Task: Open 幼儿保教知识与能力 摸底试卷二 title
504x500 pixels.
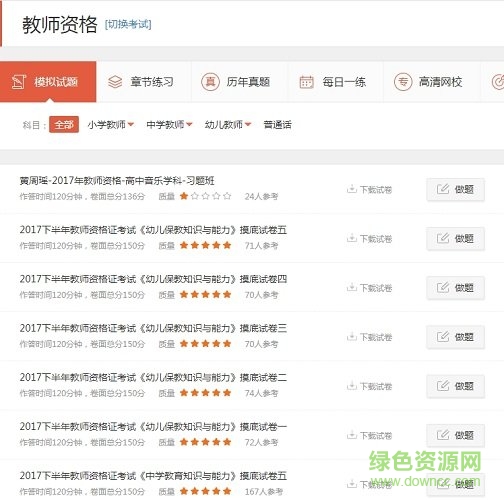Action: point(153,377)
